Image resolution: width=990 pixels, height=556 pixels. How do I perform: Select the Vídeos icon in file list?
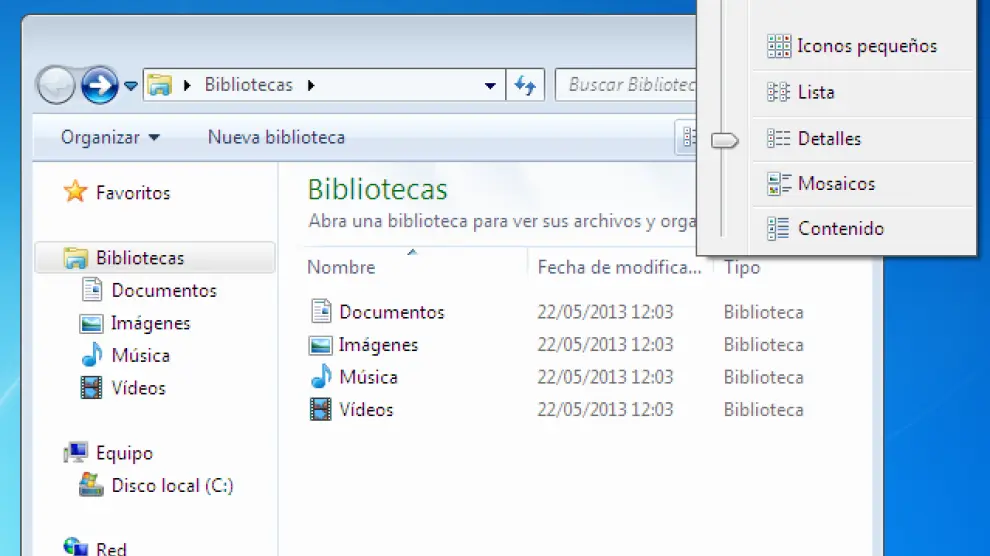[x=320, y=409]
